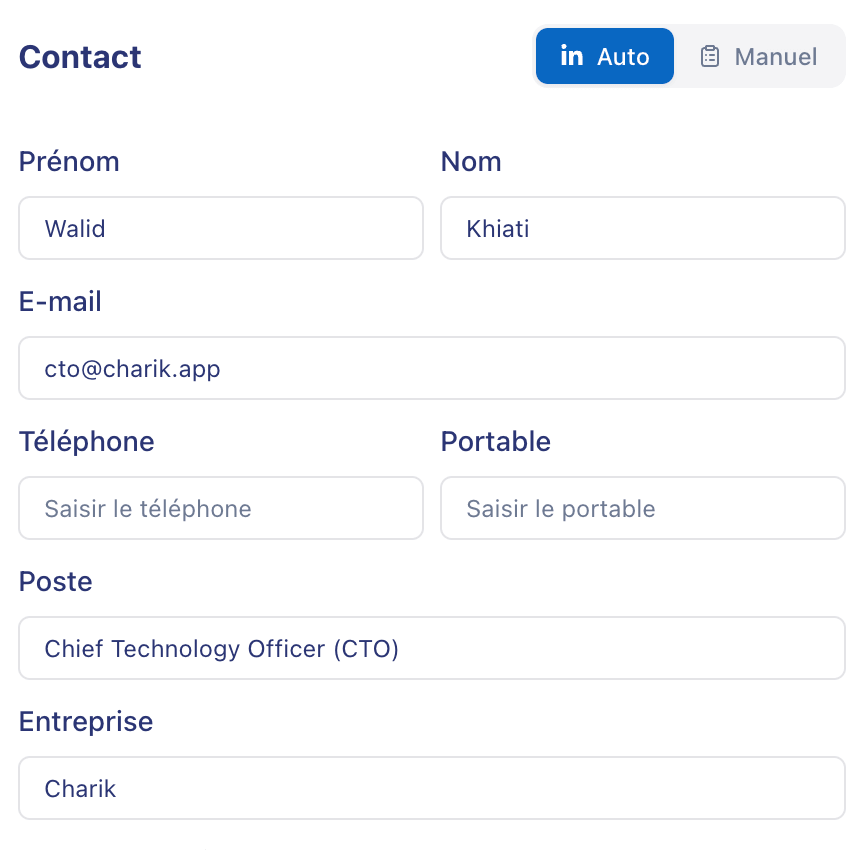
Task: Click the clipboard icon beside Manuel
Action: point(710,56)
